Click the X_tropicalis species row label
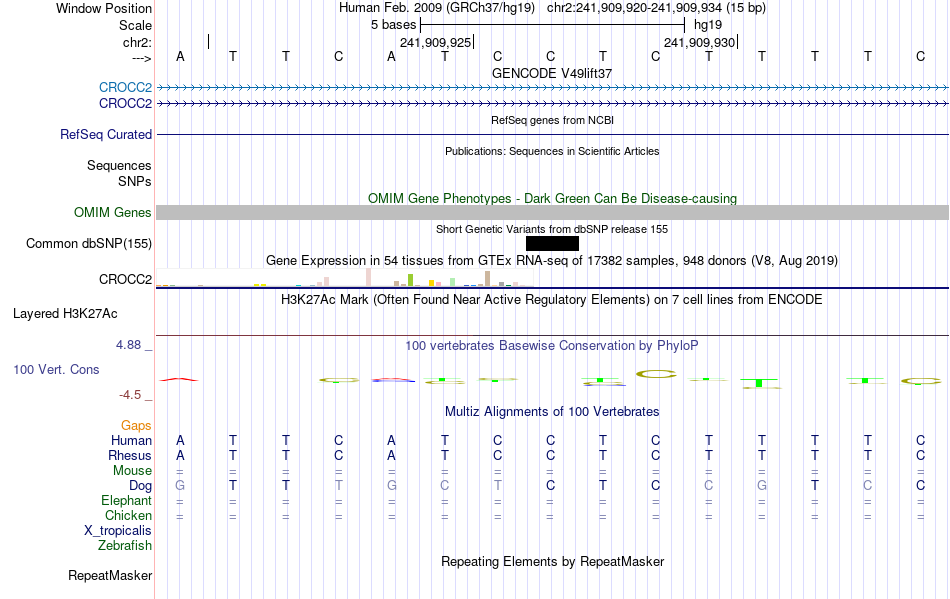The width and height of the screenshot is (950, 599). pyautogui.click(x=118, y=531)
